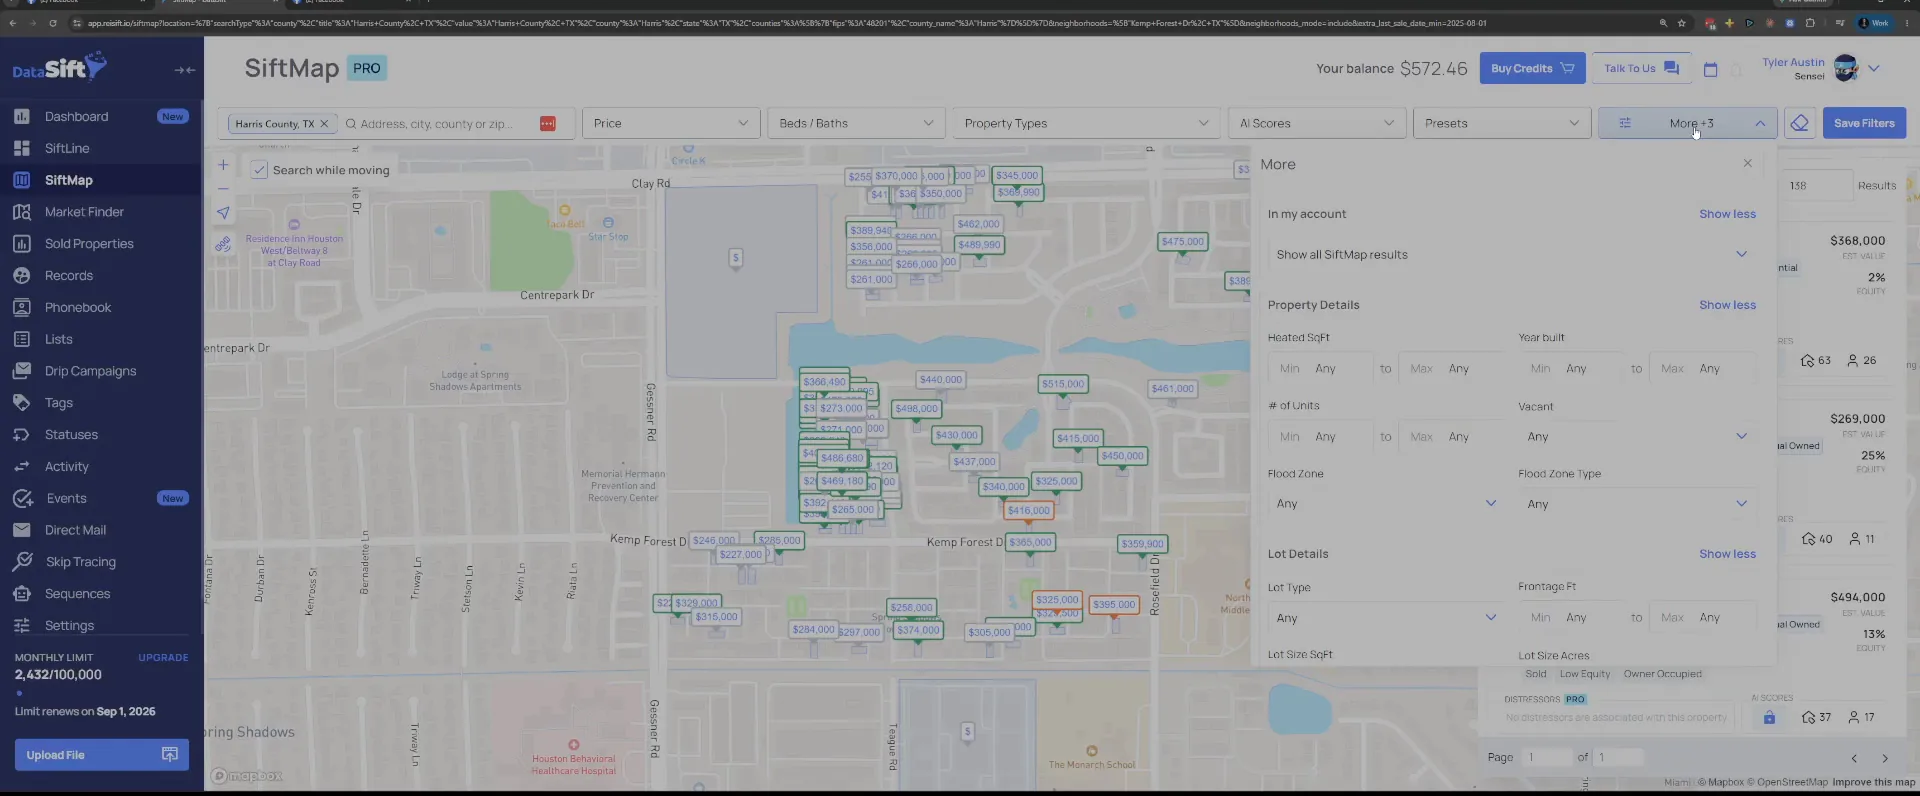The height and width of the screenshot is (796, 1920).
Task: Open Records using its sidebar icon
Action: tap(22, 276)
